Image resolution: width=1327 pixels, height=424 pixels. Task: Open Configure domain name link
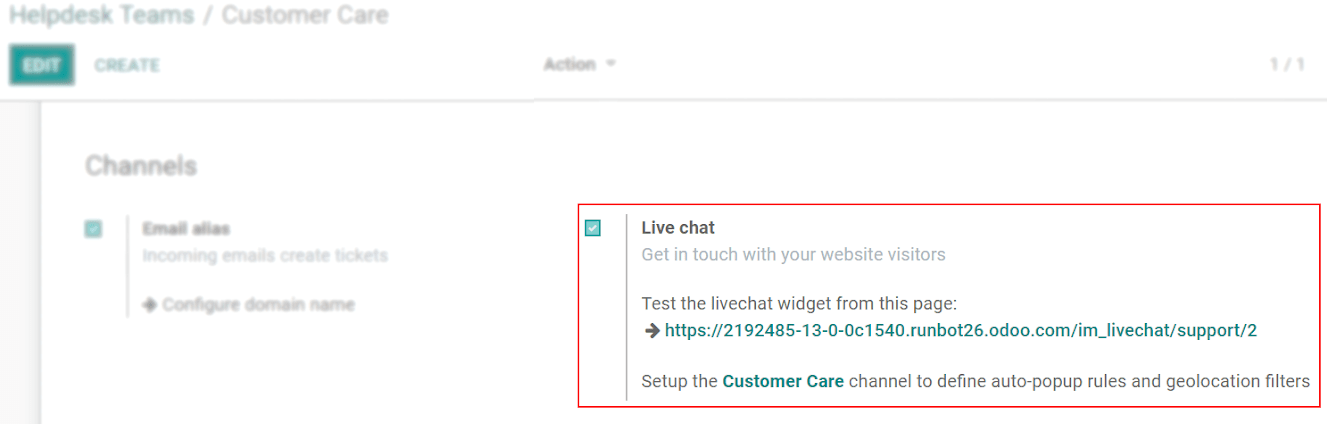[x=258, y=304]
